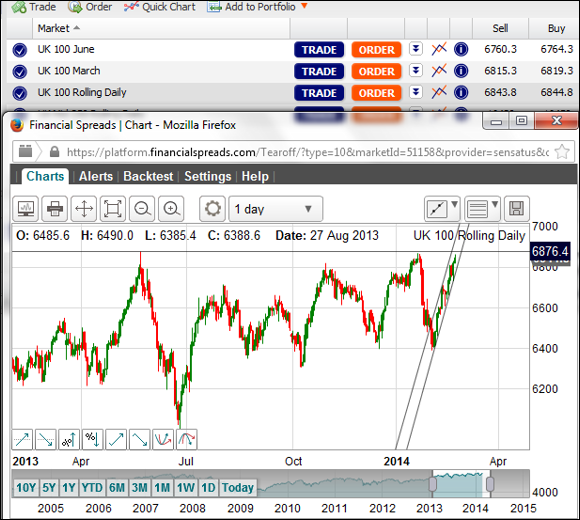Screen dimensions: 580x520
Task: Switch to the Alerts tab
Action: pos(96,176)
